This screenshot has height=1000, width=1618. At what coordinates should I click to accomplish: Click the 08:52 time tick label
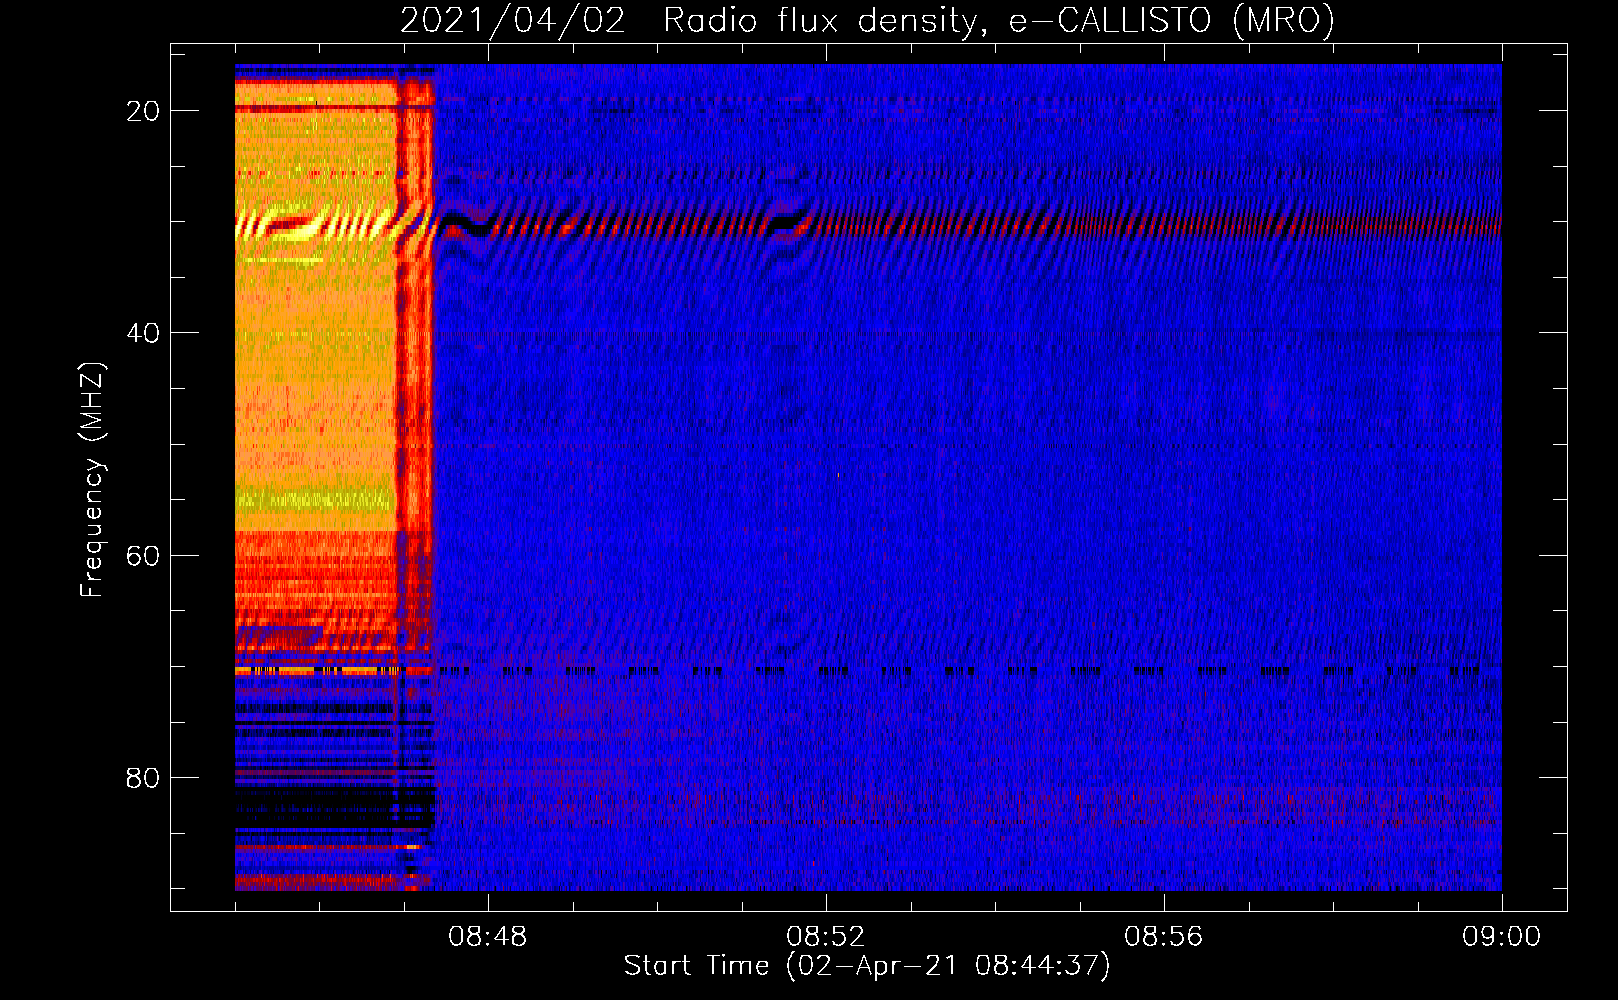point(826,937)
